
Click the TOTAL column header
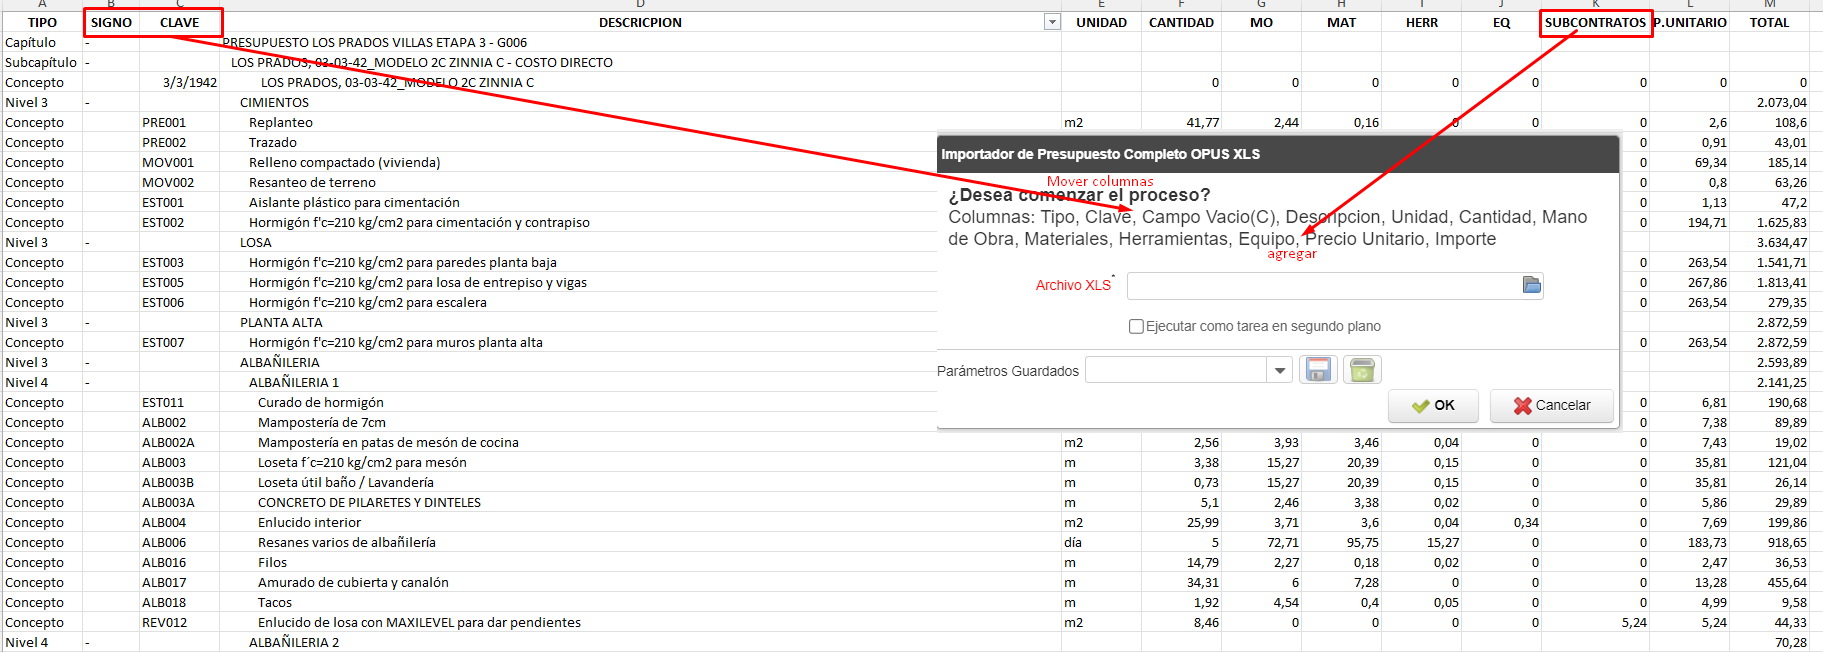click(x=1768, y=22)
